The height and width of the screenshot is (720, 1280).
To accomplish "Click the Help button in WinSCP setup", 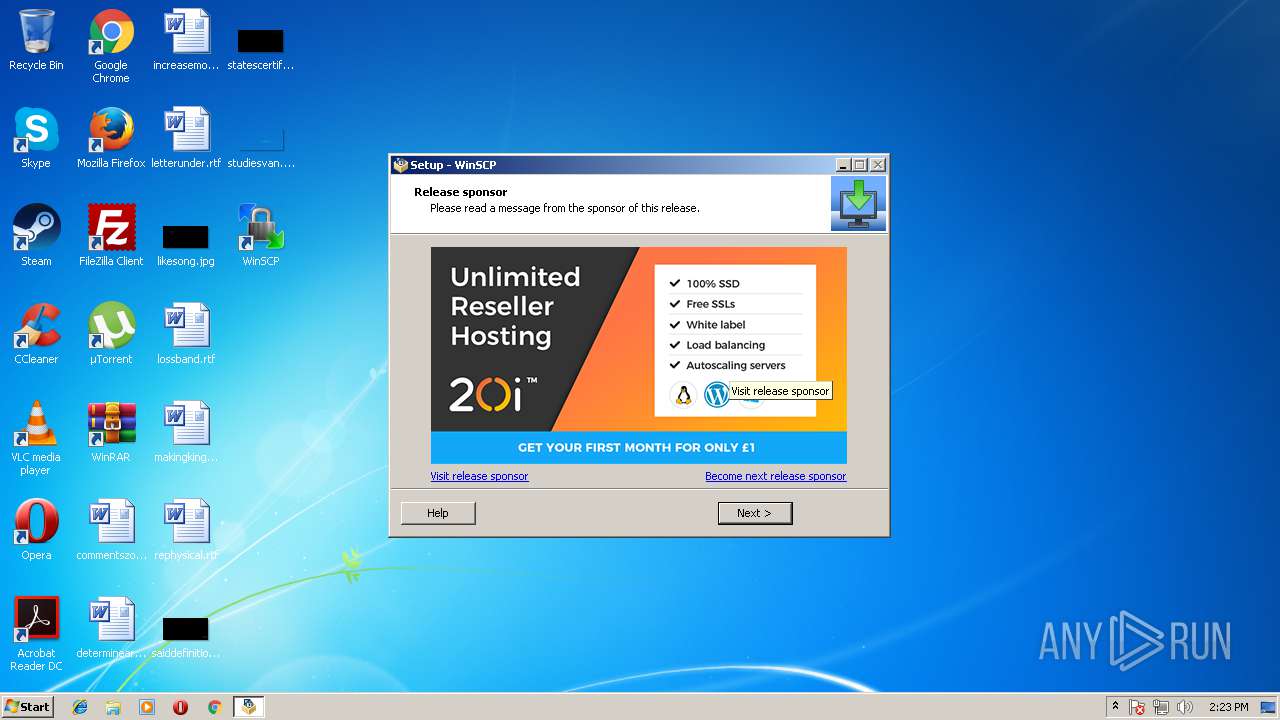I will pos(438,513).
